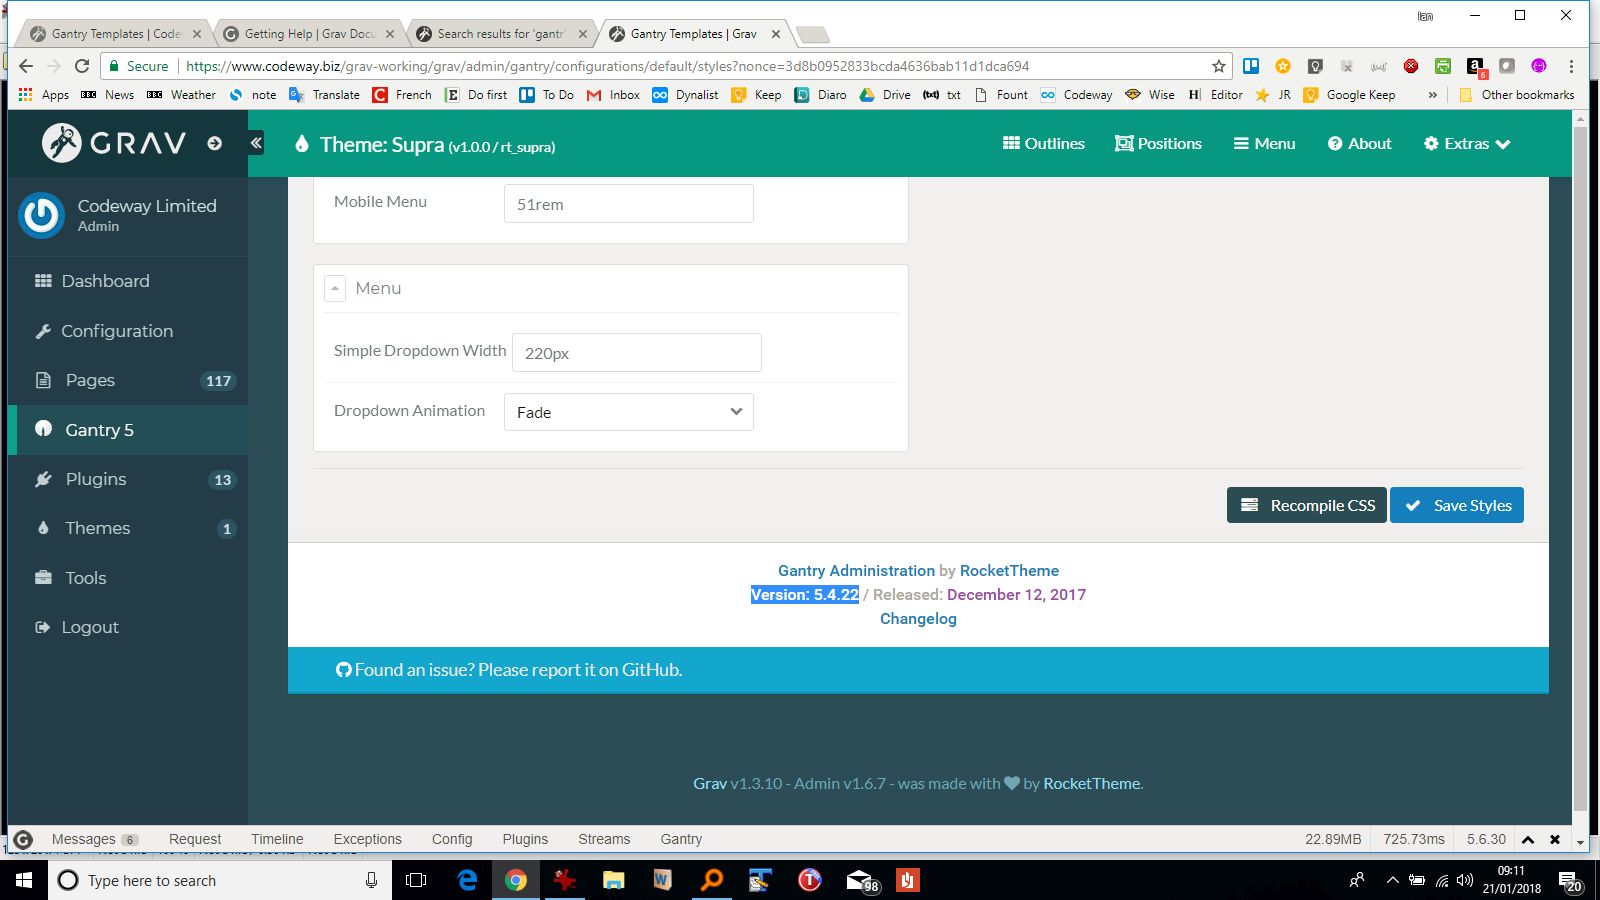This screenshot has width=1600, height=900.
Task: Open Pages in the sidebar
Action: [128, 380]
